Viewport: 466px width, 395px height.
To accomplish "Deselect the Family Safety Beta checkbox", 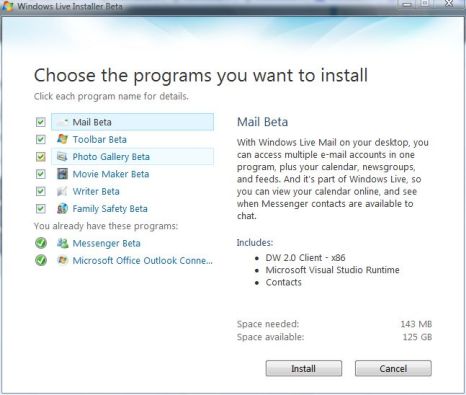I will tap(41, 209).
